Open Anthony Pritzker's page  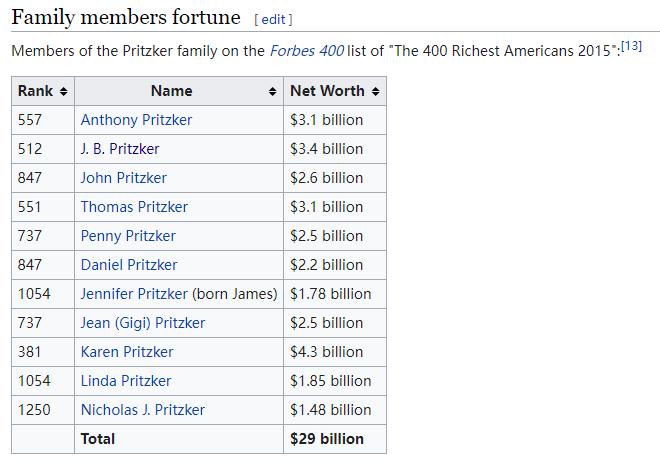click(x=136, y=120)
